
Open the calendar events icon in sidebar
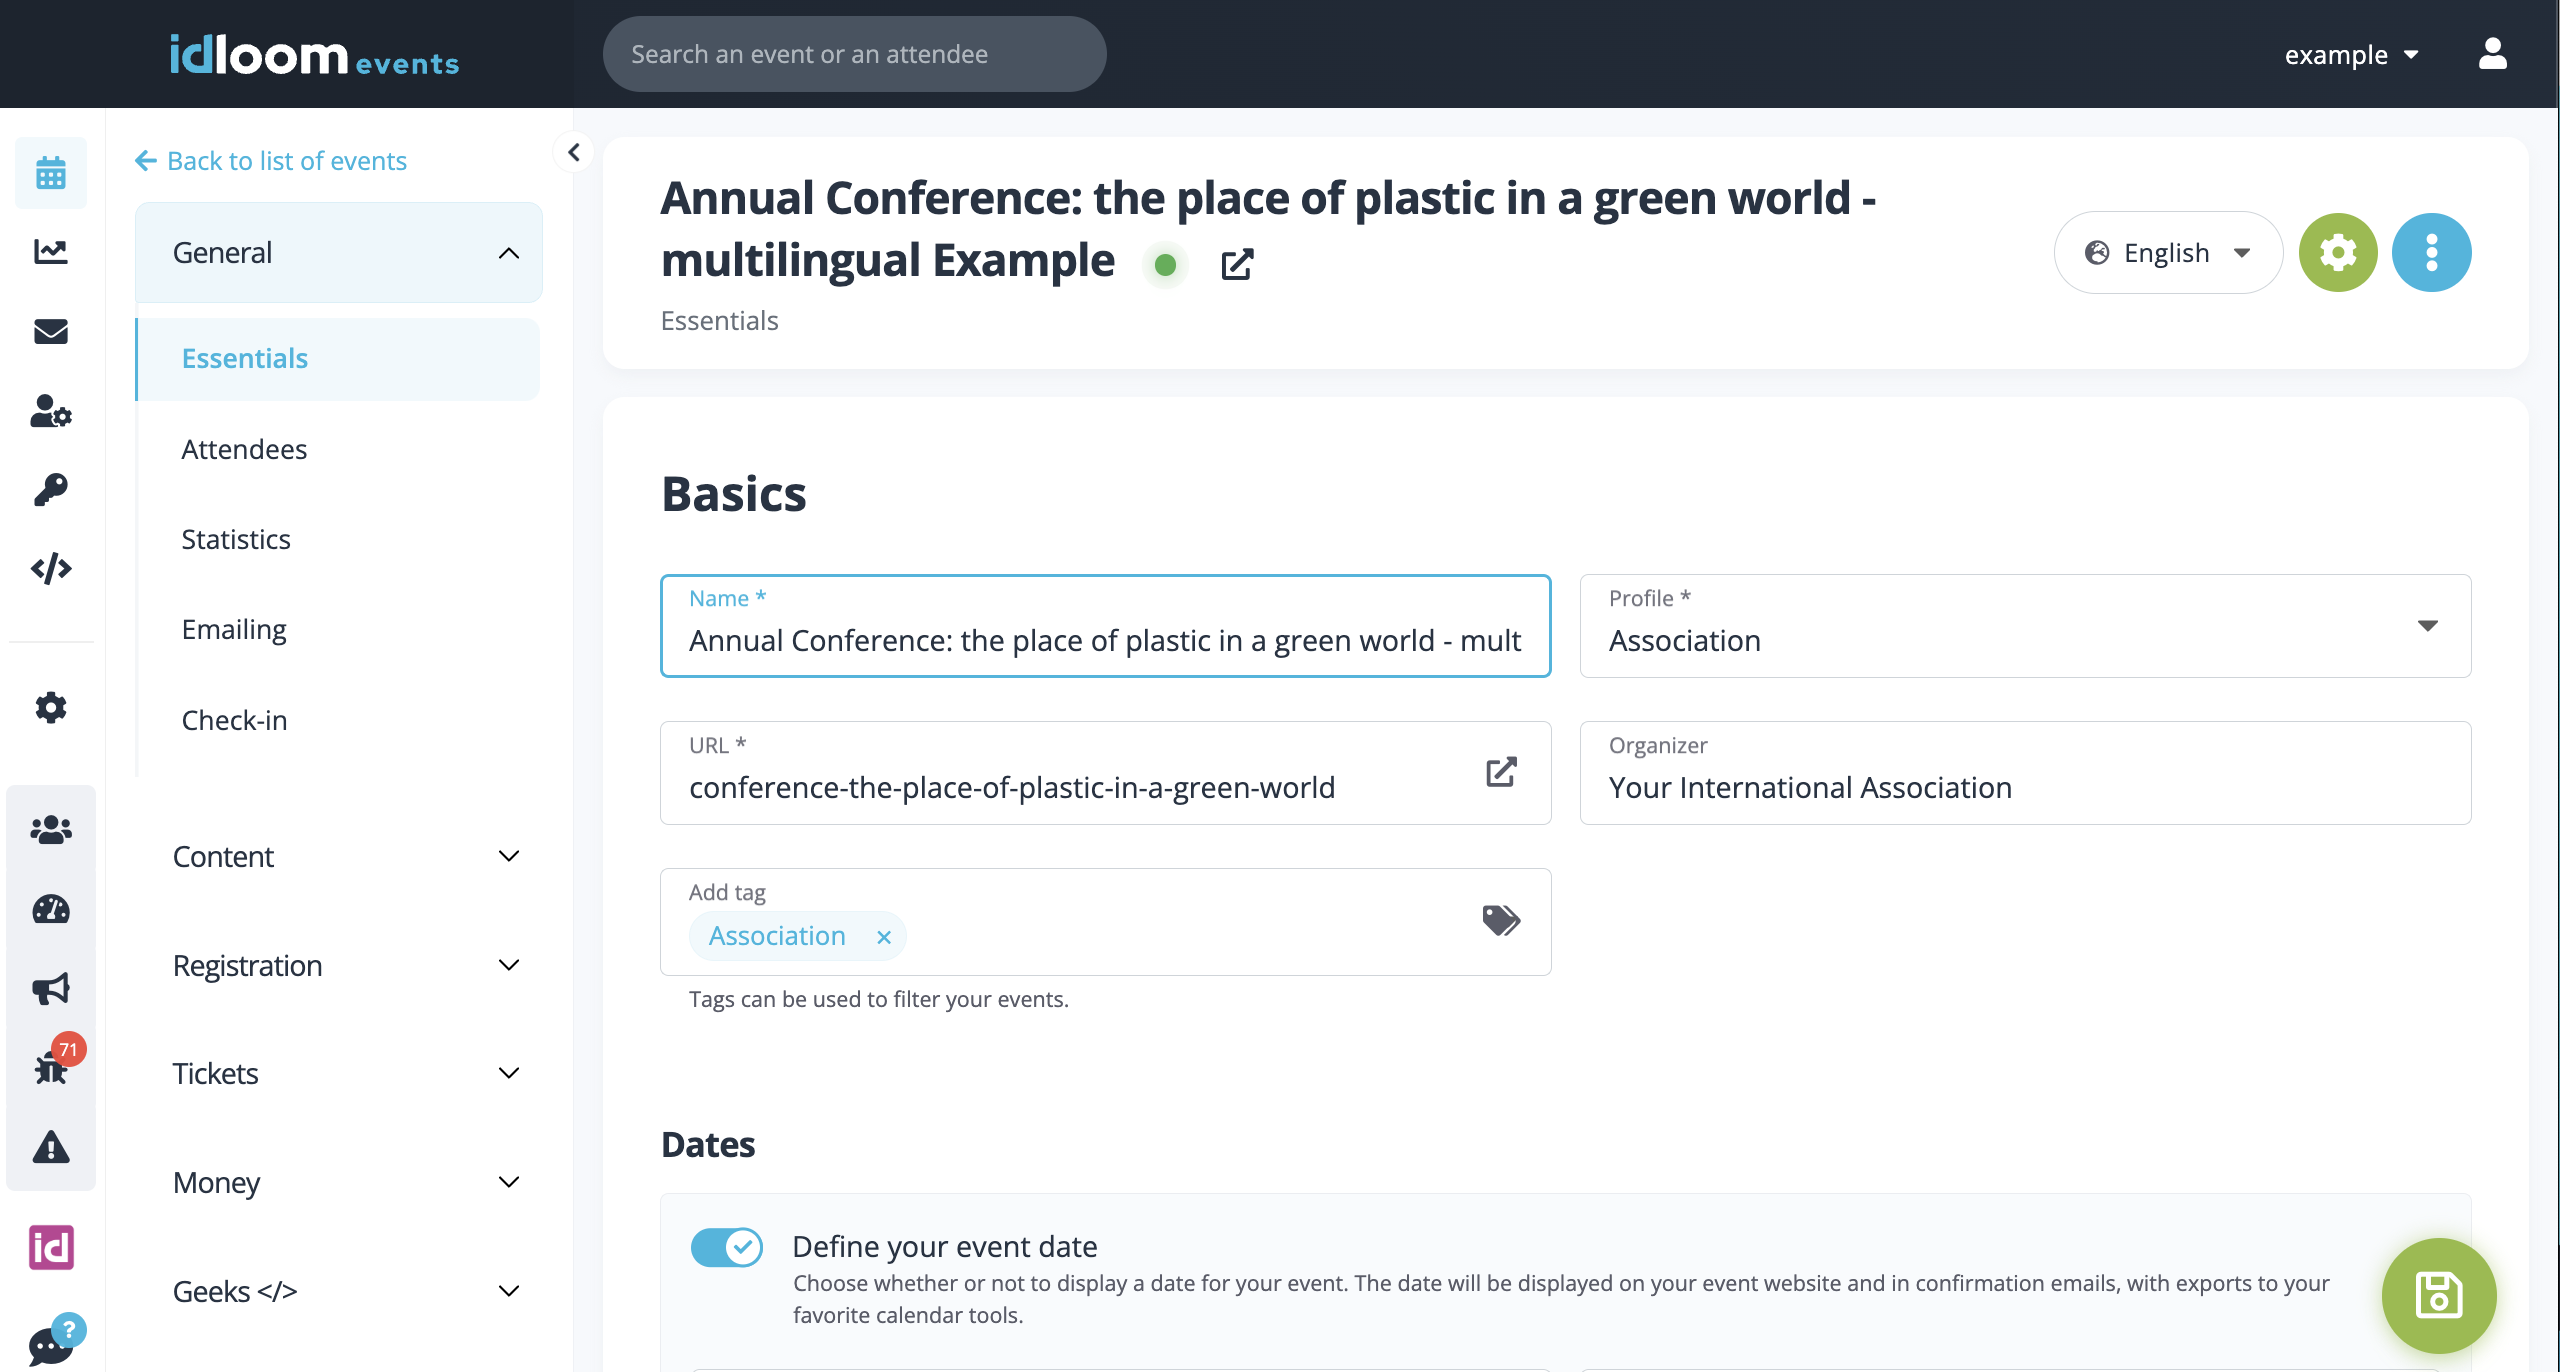(51, 173)
